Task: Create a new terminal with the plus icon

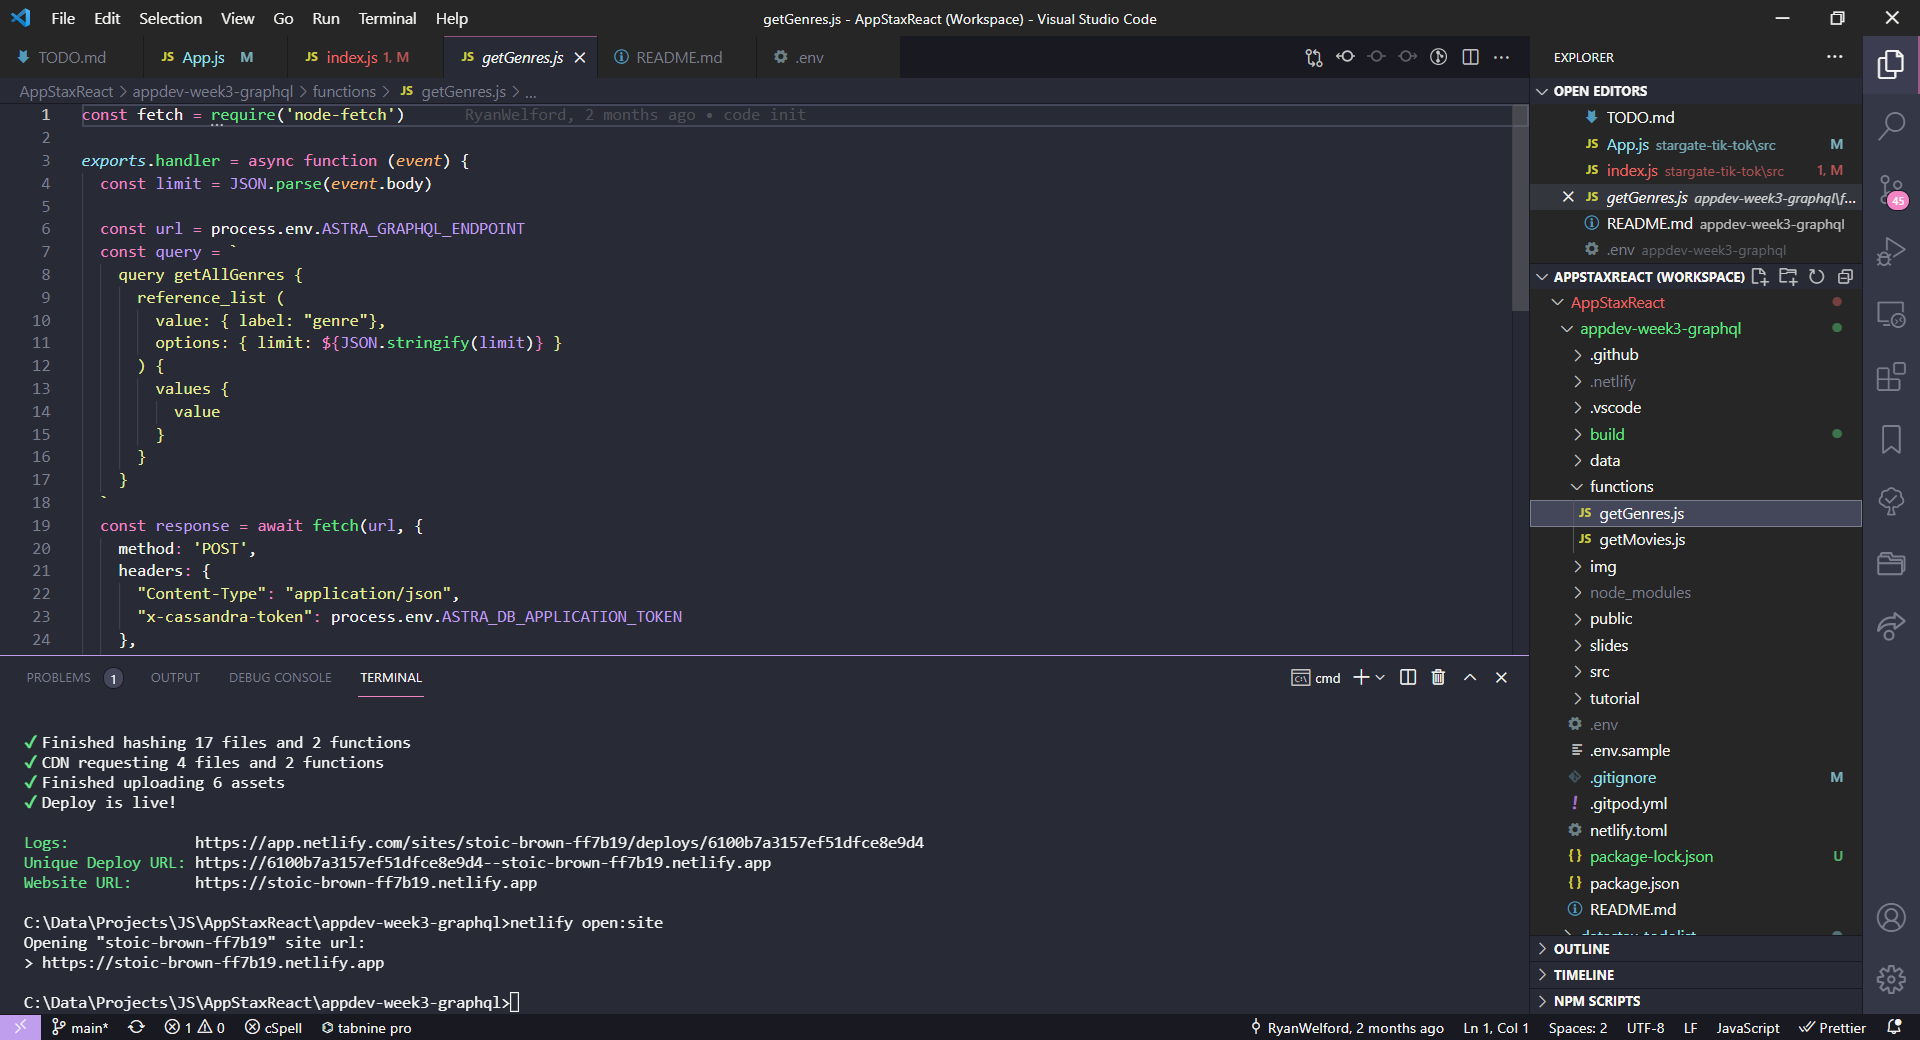Action: (1361, 677)
